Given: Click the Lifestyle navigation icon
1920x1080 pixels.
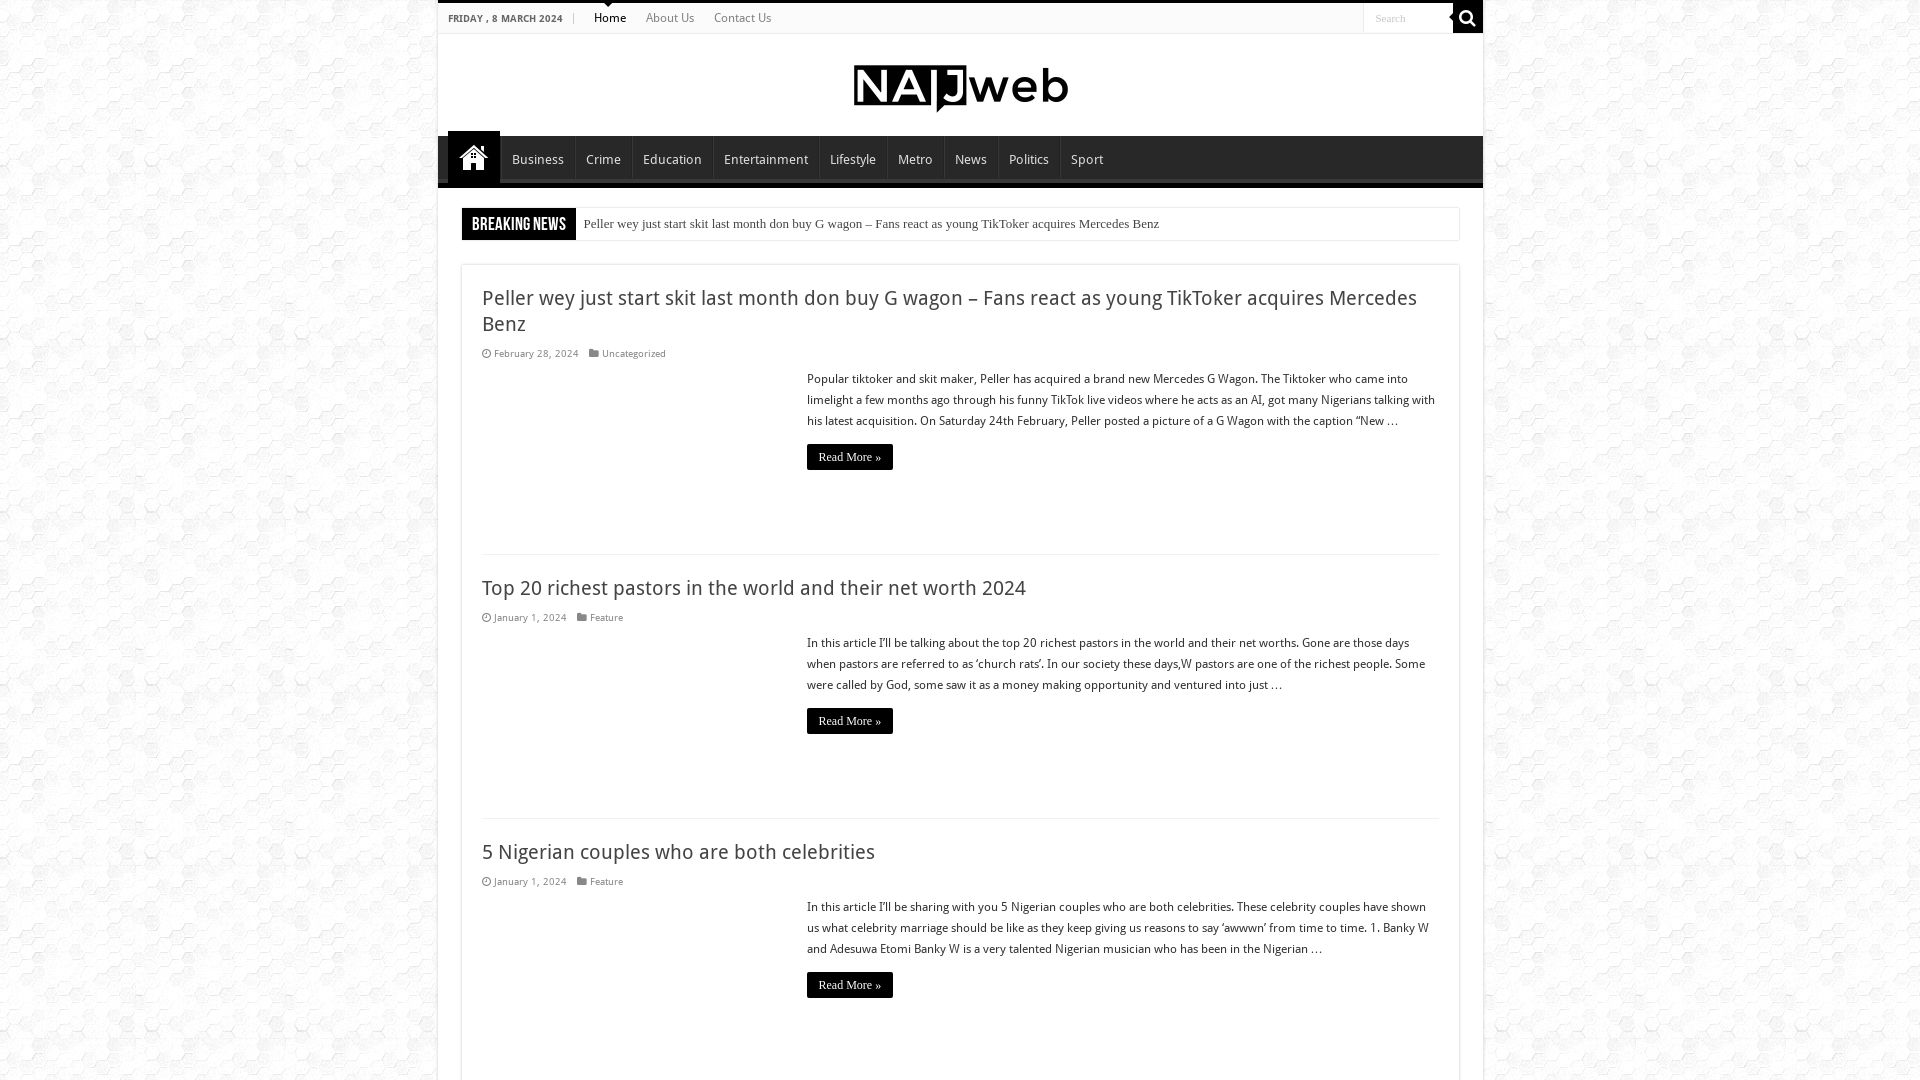Looking at the screenshot, I should 852,157.
